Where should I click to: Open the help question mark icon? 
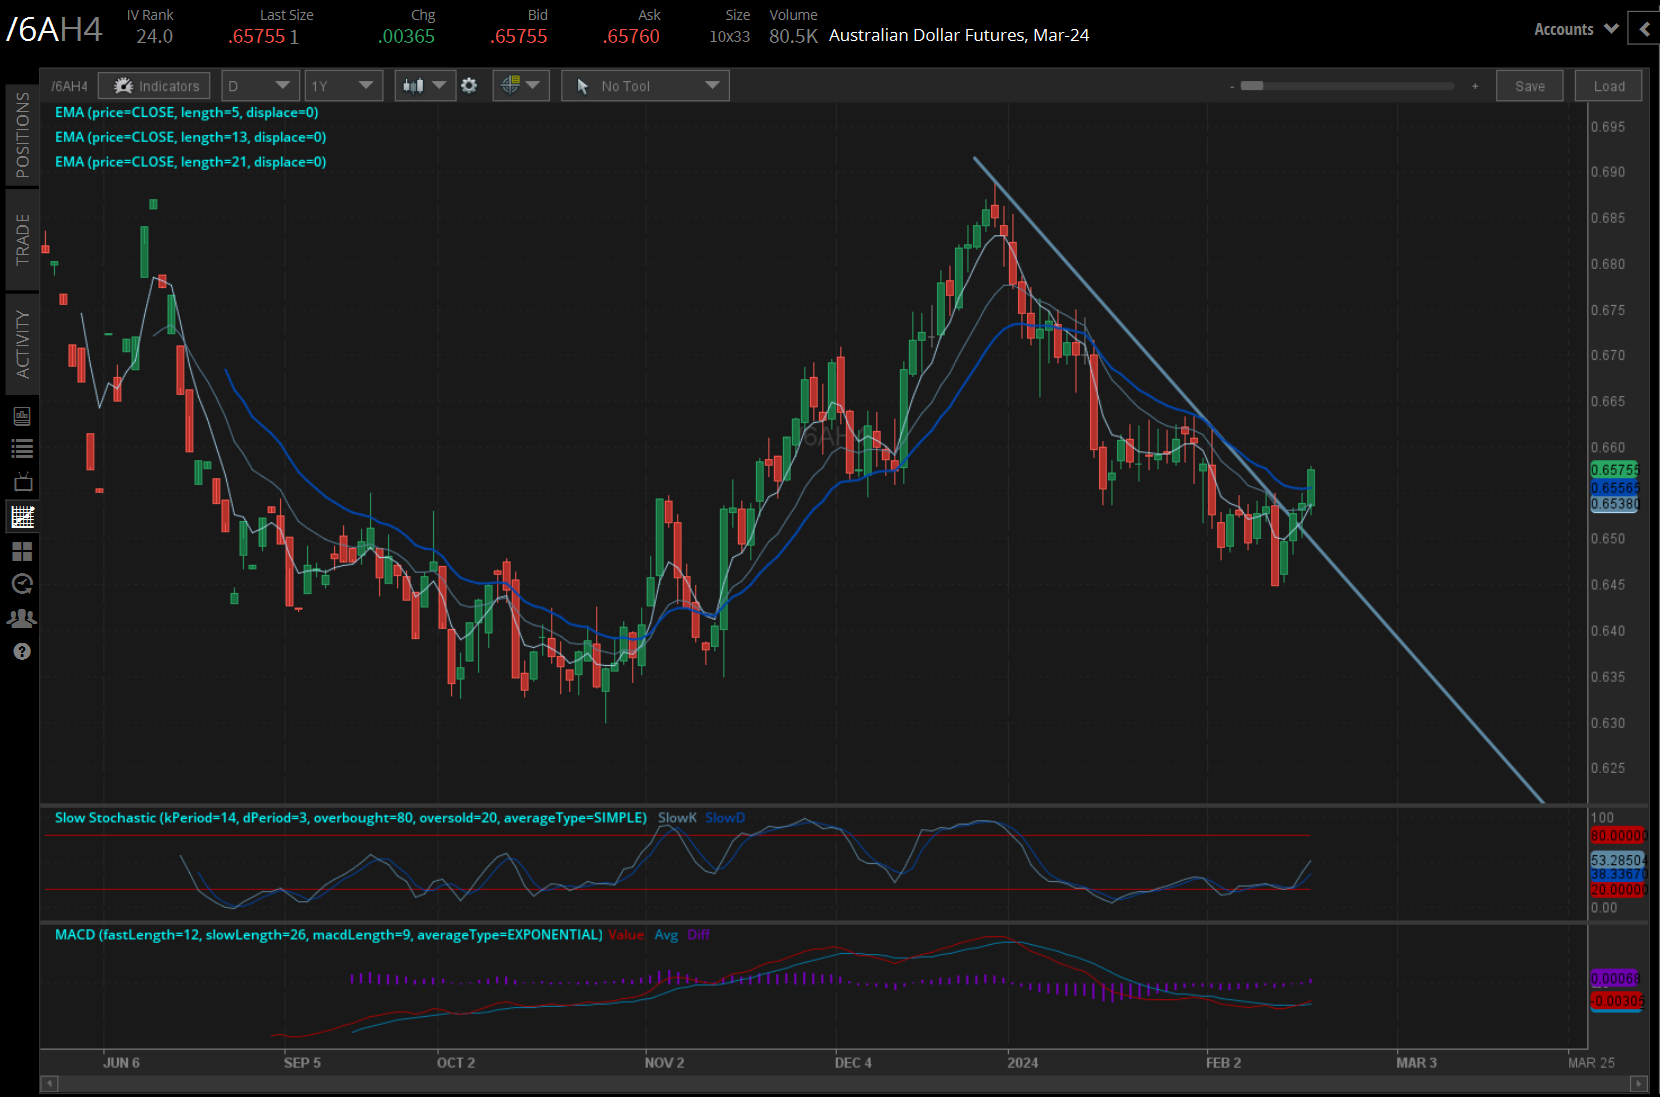coord(22,652)
